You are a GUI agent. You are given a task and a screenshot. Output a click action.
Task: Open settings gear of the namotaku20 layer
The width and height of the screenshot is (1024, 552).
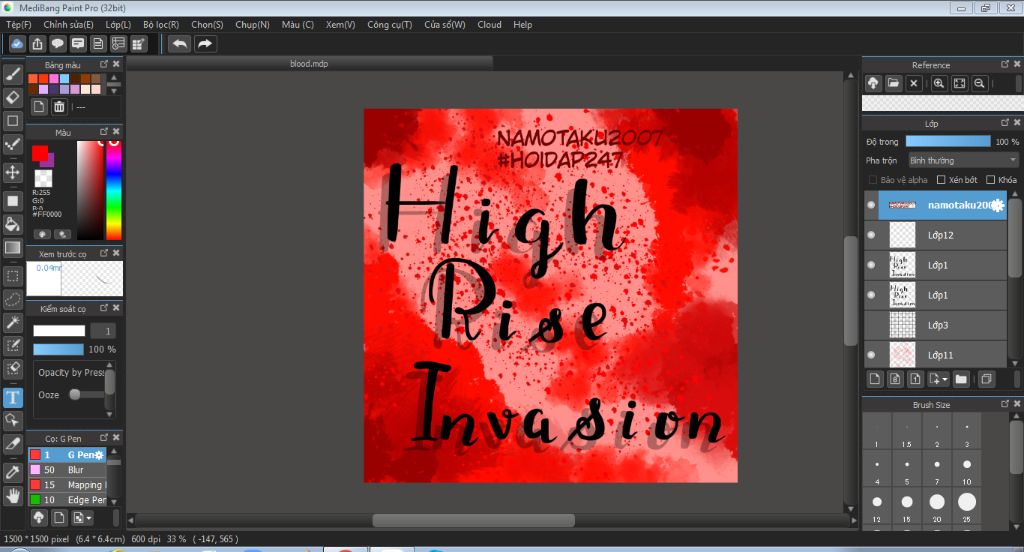(997, 205)
